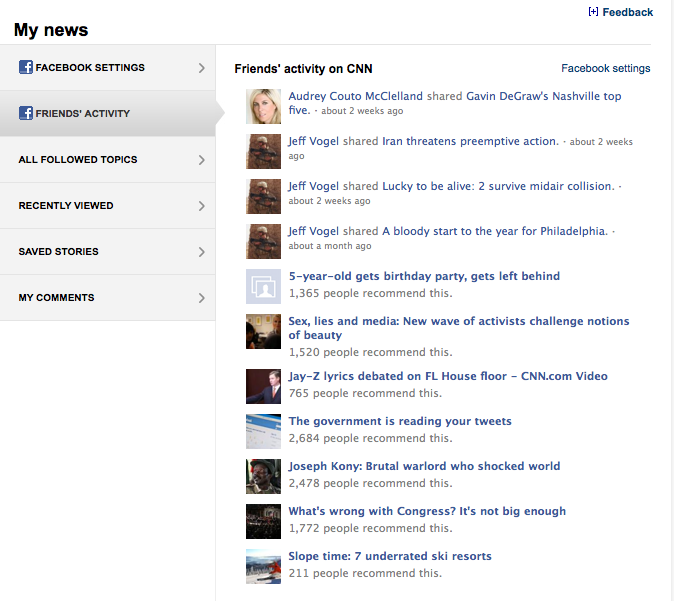
Task: Click the Facebook icon beside Friends' Activity
Action: tap(26, 113)
